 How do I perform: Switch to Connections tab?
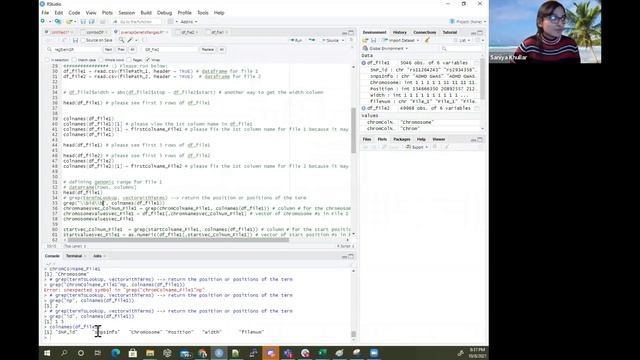pos(424,32)
